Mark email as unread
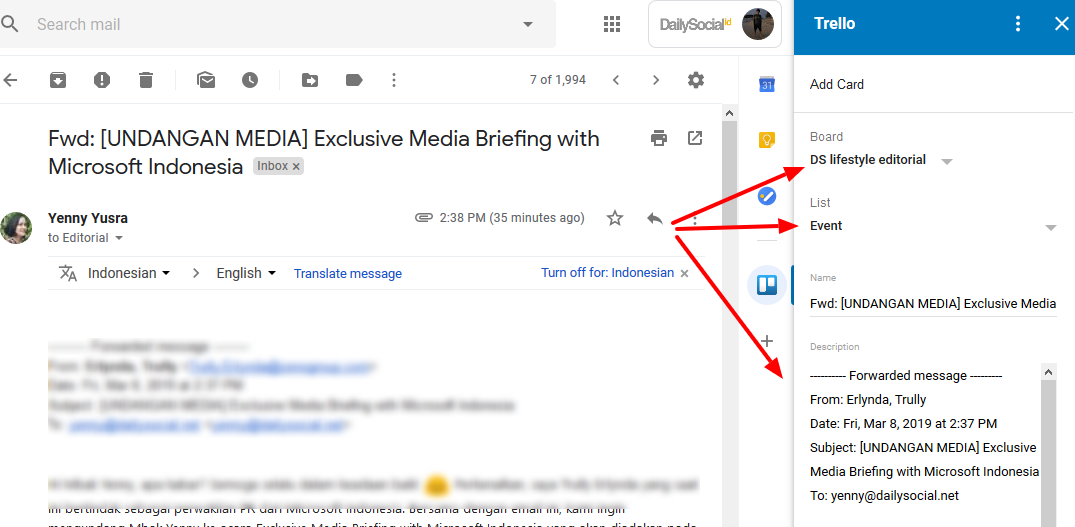Image resolution: width=1075 pixels, height=527 pixels. point(206,80)
